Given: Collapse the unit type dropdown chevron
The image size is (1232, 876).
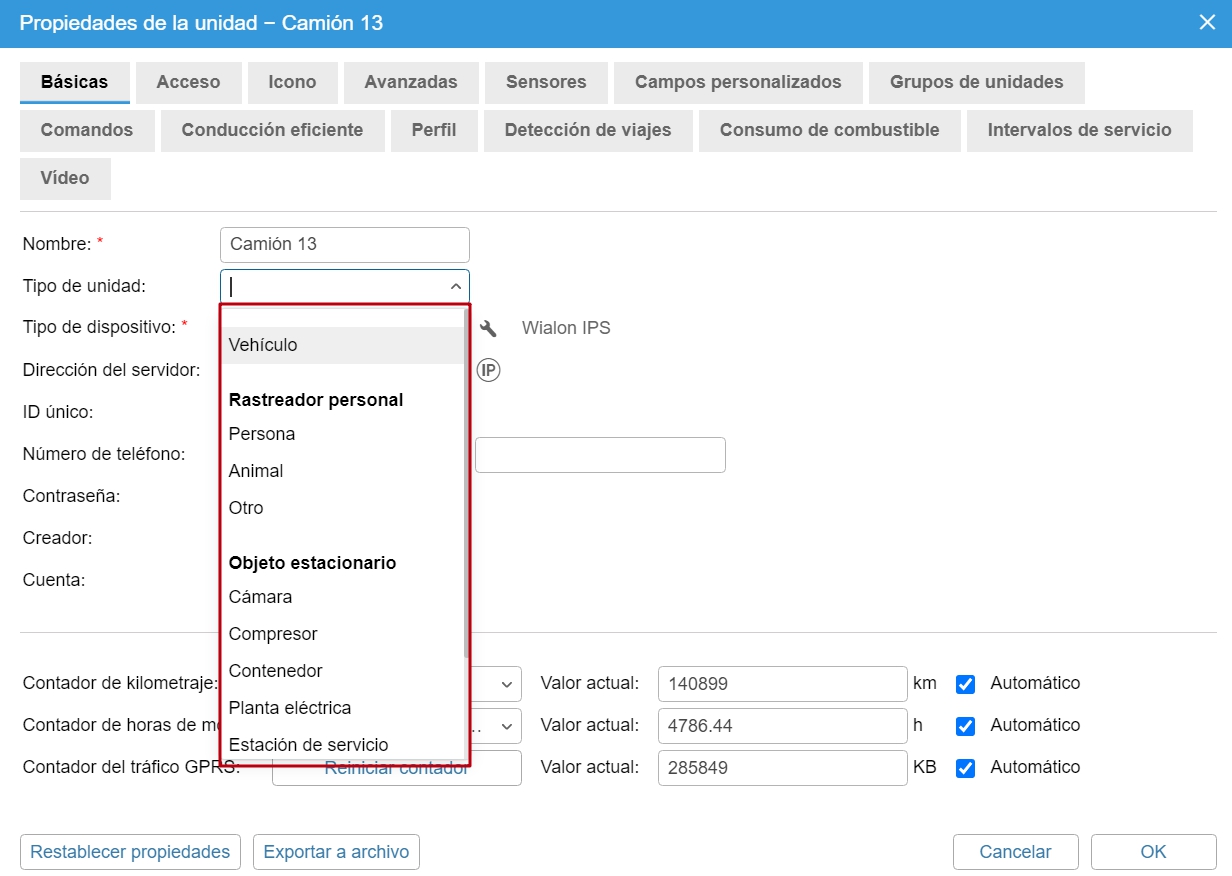Looking at the screenshot, I should tap(455, 286).
